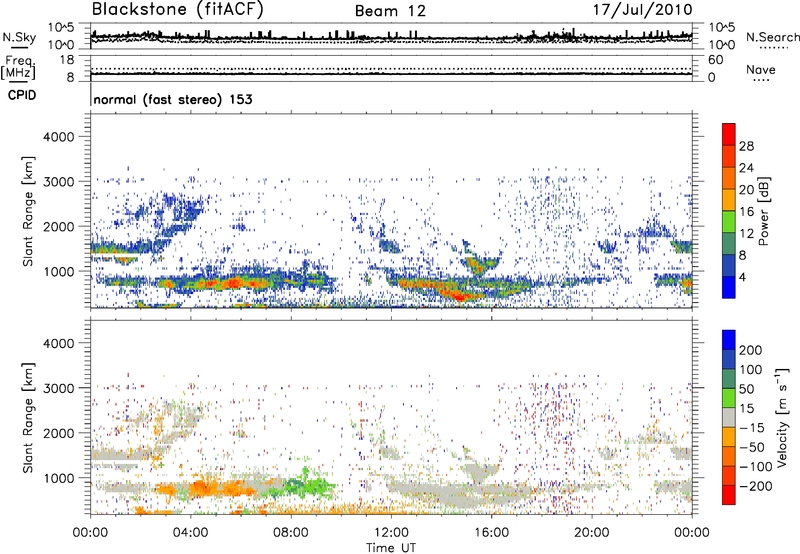Click the '-15' velocity colorbar tick value
800x554 pixels.
click(x=751, y=427)
